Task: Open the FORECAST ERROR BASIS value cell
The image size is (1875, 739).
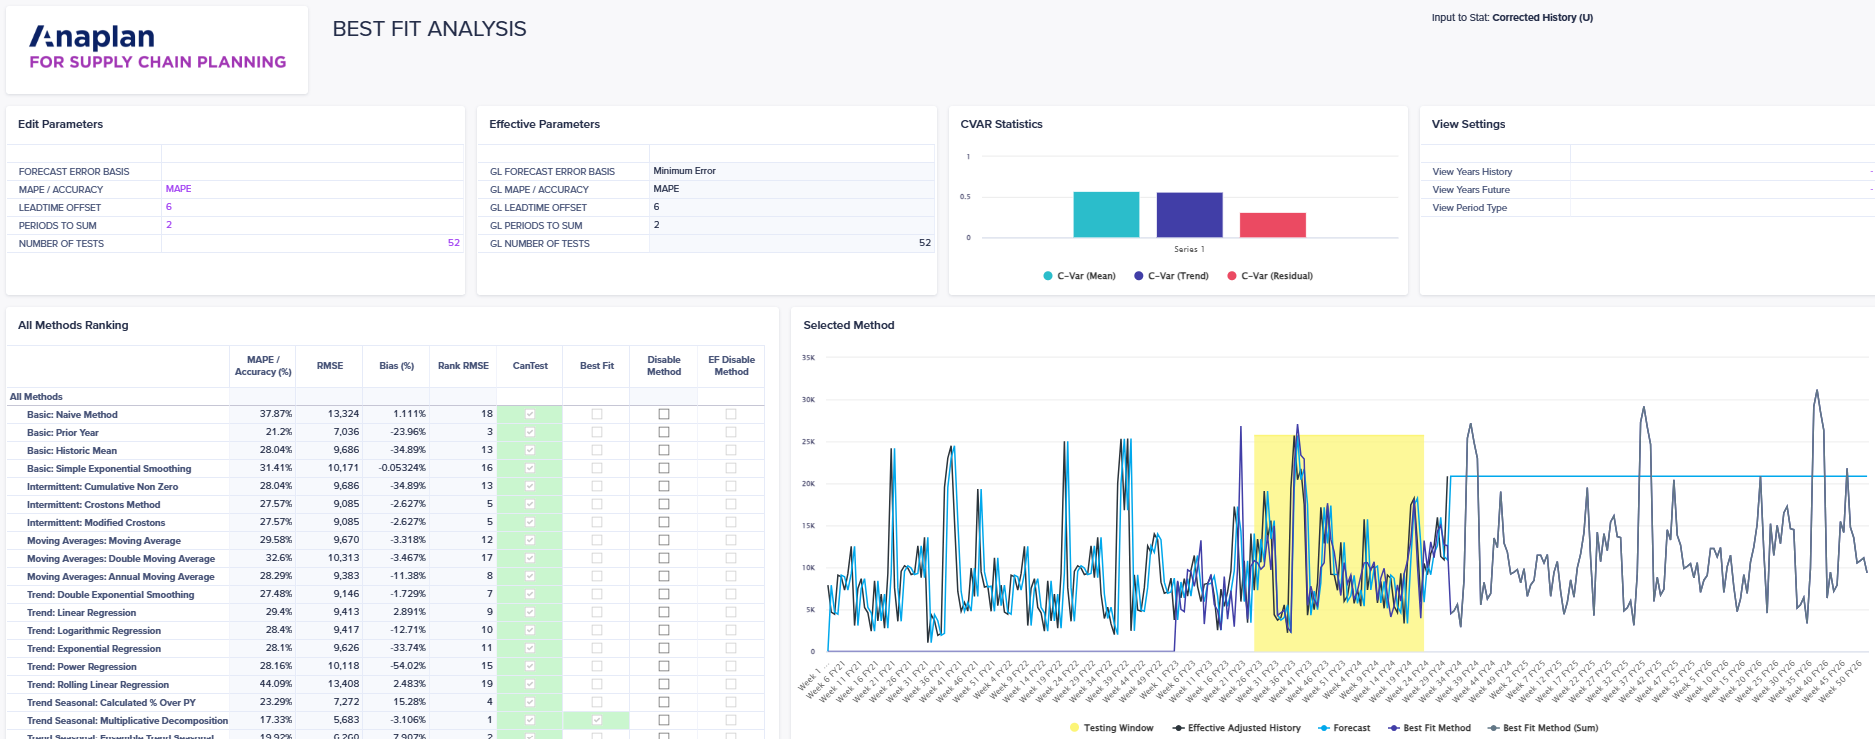Action: pyautogui.click(x=312, y=171)
